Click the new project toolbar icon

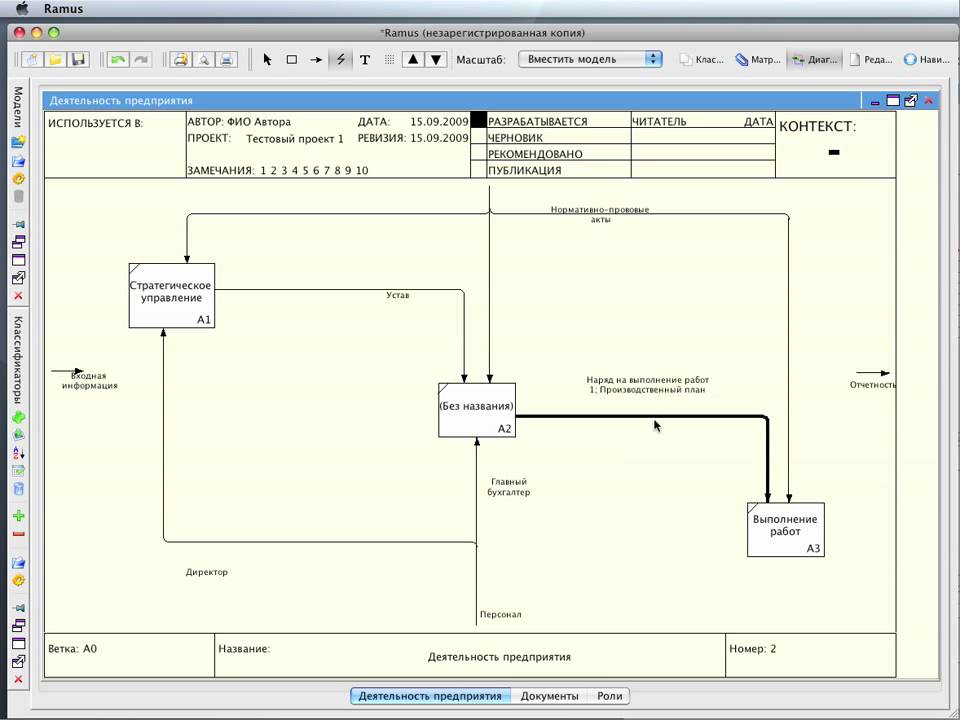(32, 59)
